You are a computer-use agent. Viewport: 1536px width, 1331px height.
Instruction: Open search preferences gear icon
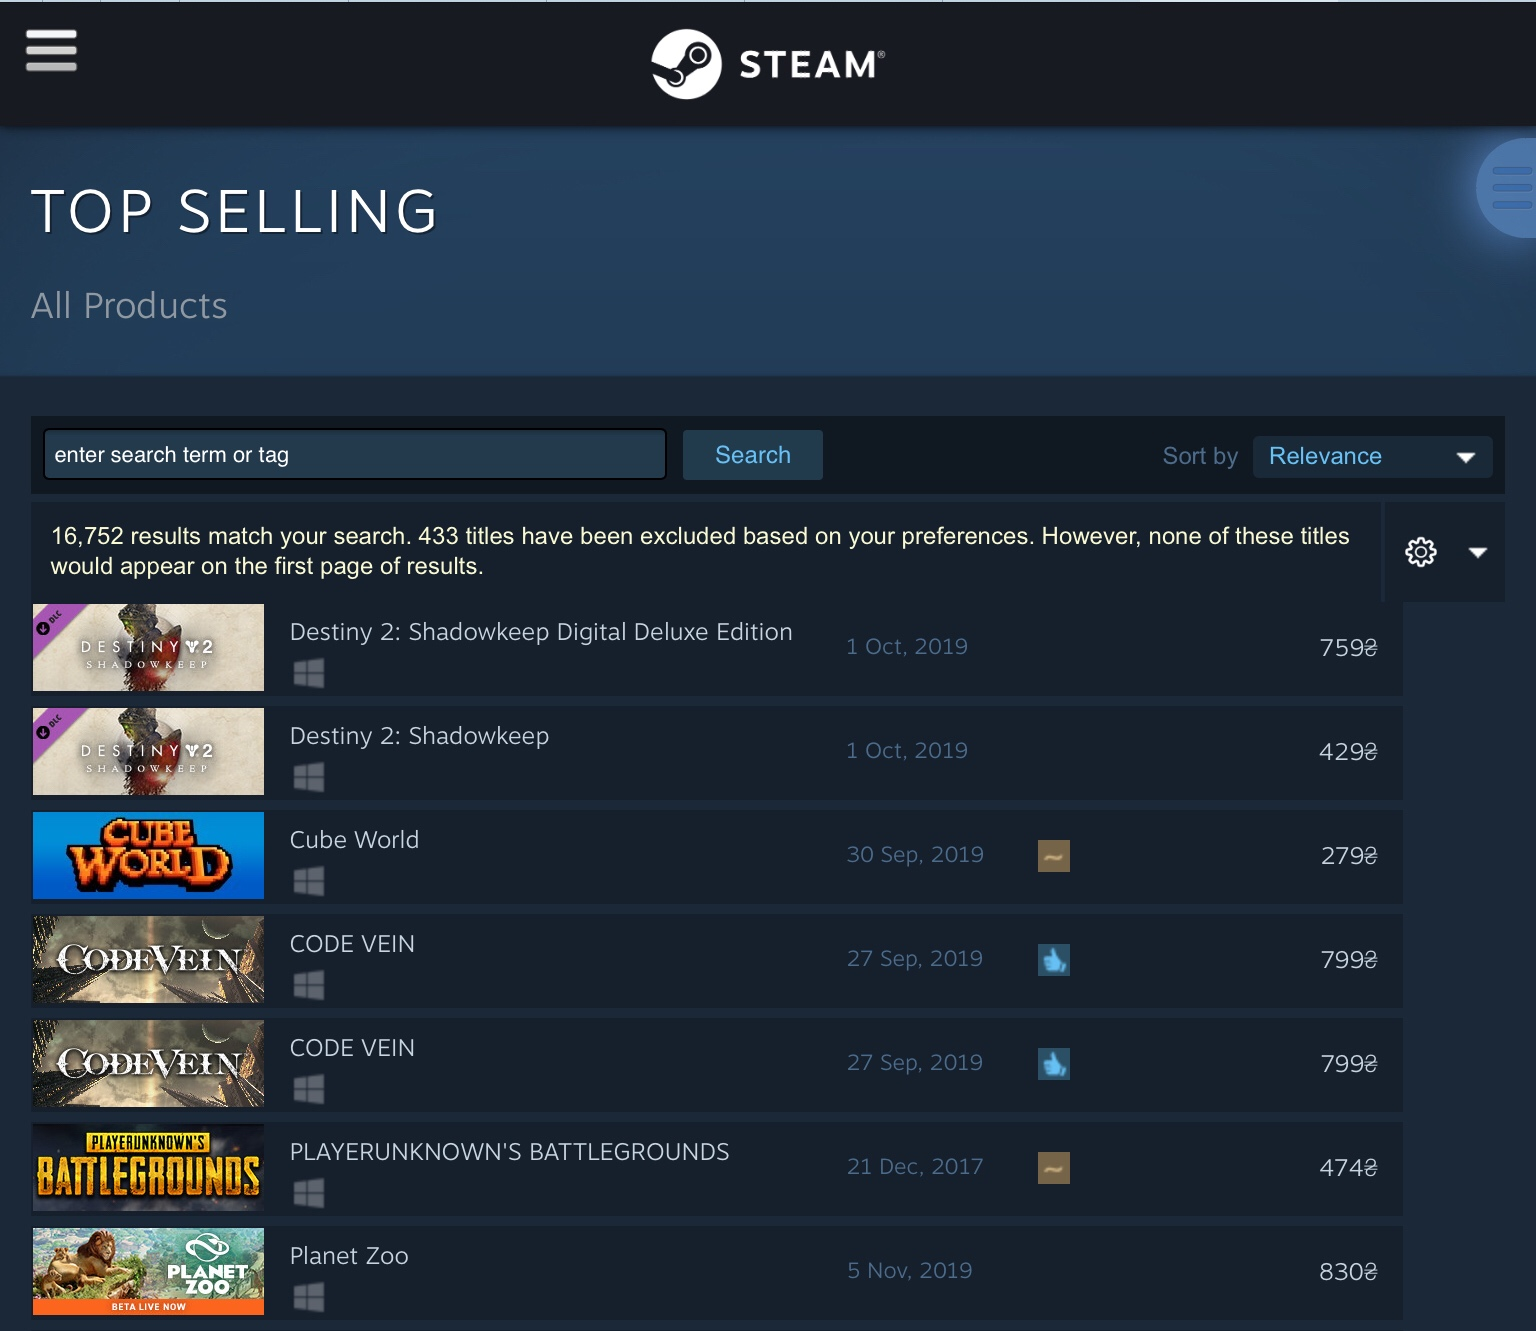pos(1420,552)
